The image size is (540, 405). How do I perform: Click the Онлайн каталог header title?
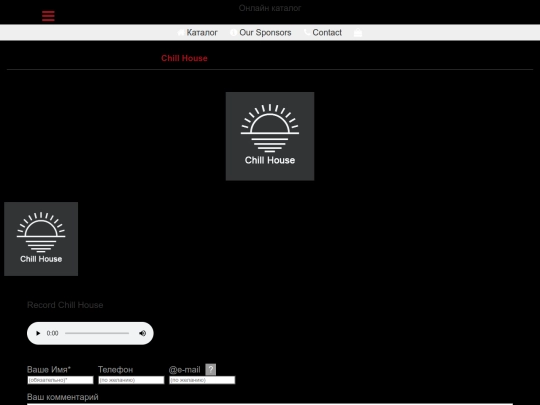point(270,8)
